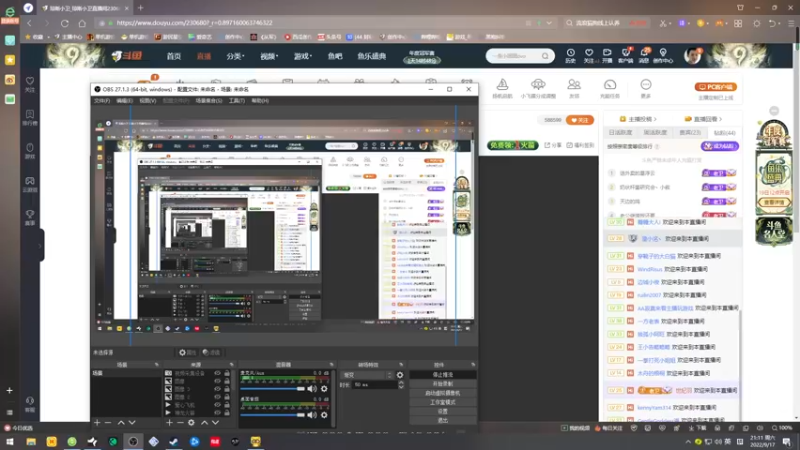800x450 pixels.
Task: Open source 属性 button above docks
Action: [187, 353]
